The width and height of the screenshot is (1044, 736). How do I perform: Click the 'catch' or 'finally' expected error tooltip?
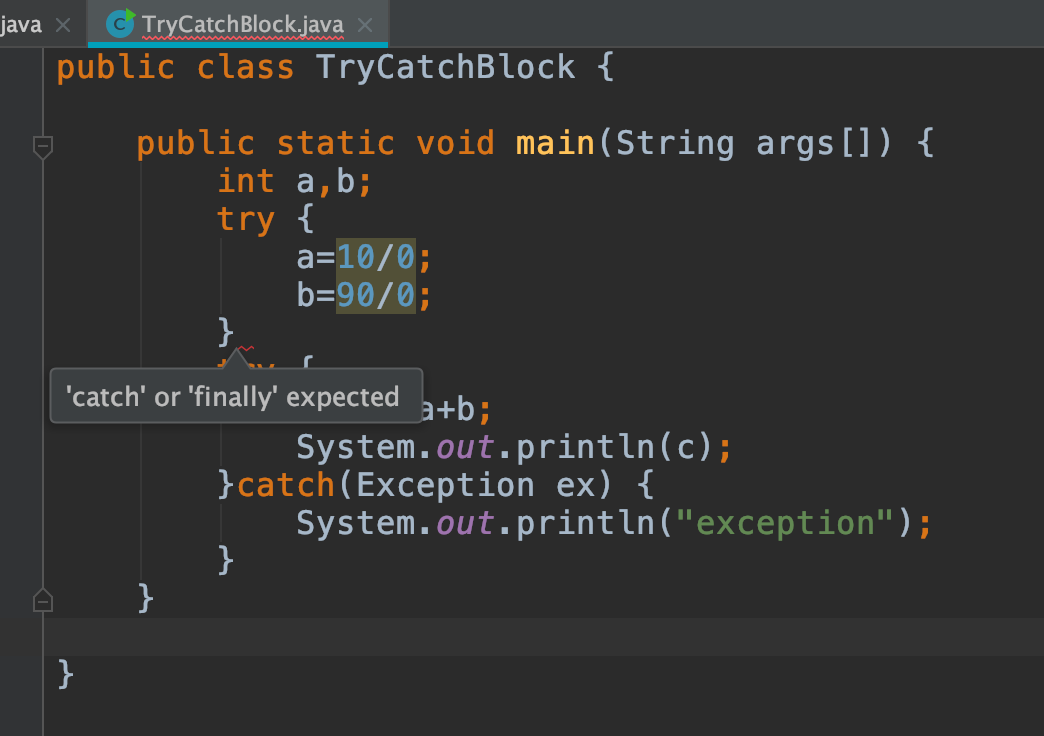(236, 396)
